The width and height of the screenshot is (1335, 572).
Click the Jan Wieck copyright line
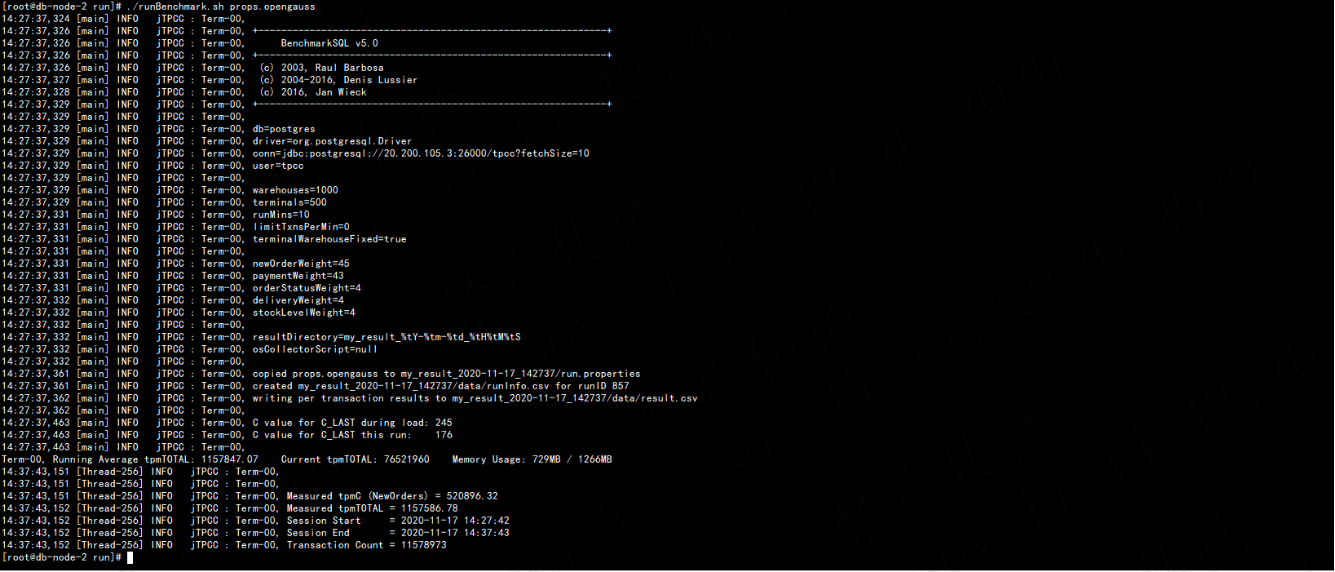(x=313, y=92)
